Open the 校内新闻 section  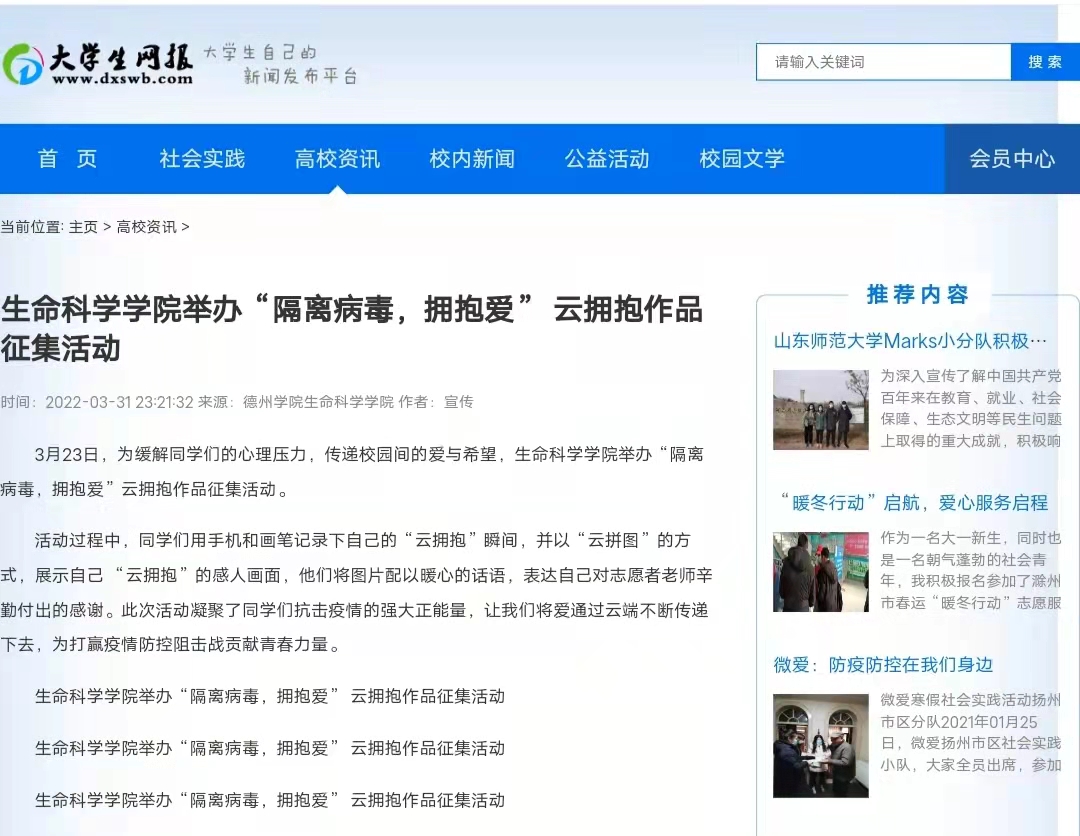pos(471,159)
